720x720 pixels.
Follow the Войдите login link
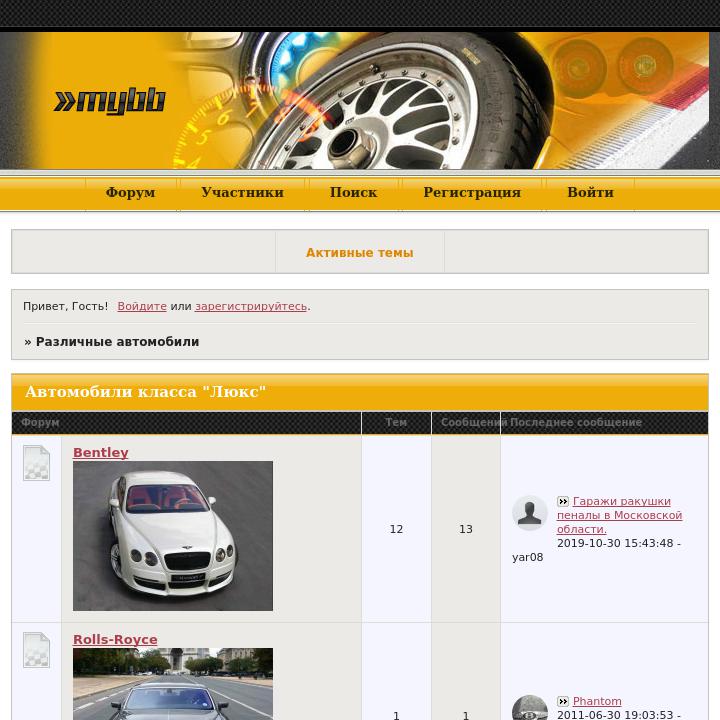click(x=142, y=306)
